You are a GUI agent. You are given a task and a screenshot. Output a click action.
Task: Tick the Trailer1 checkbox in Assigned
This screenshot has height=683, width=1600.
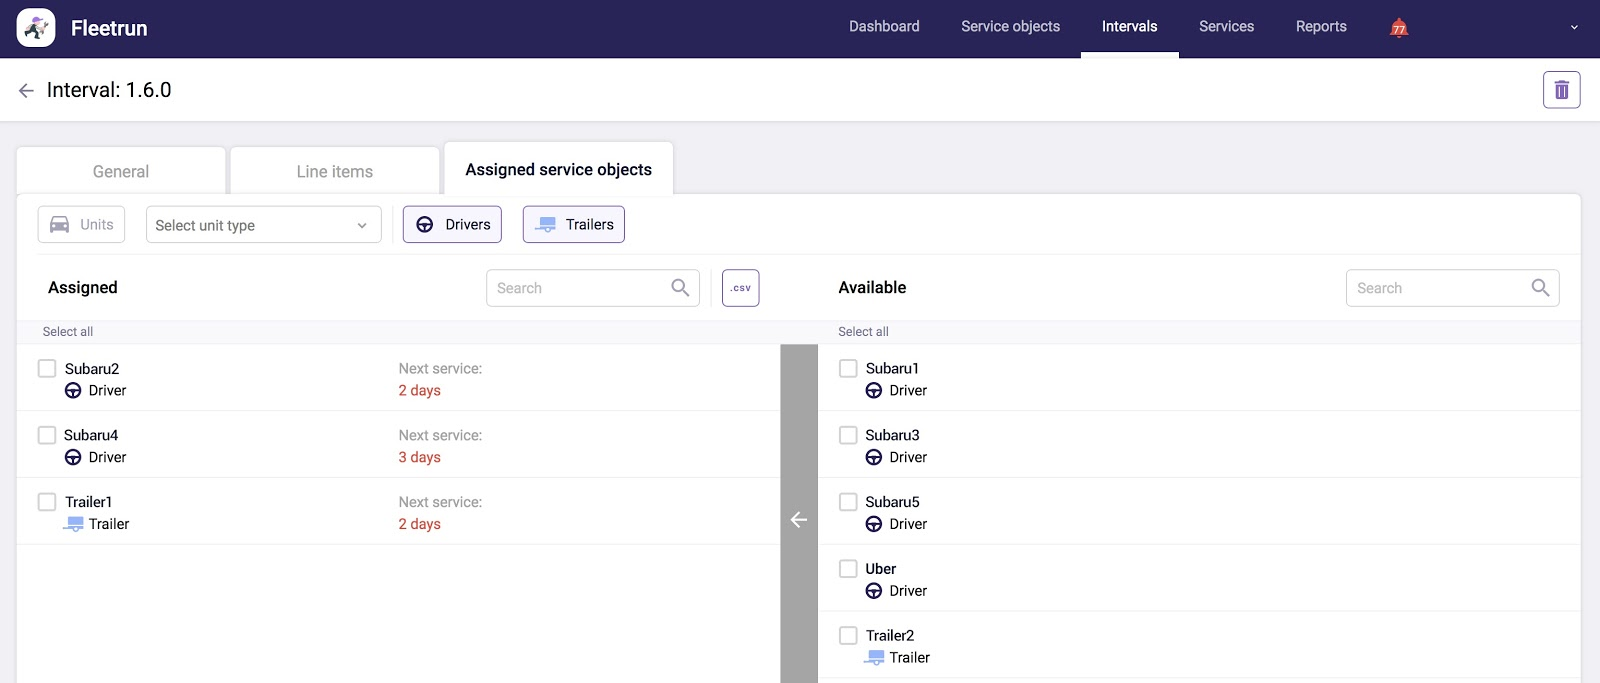pyautogui.click(x=47, y=502)
